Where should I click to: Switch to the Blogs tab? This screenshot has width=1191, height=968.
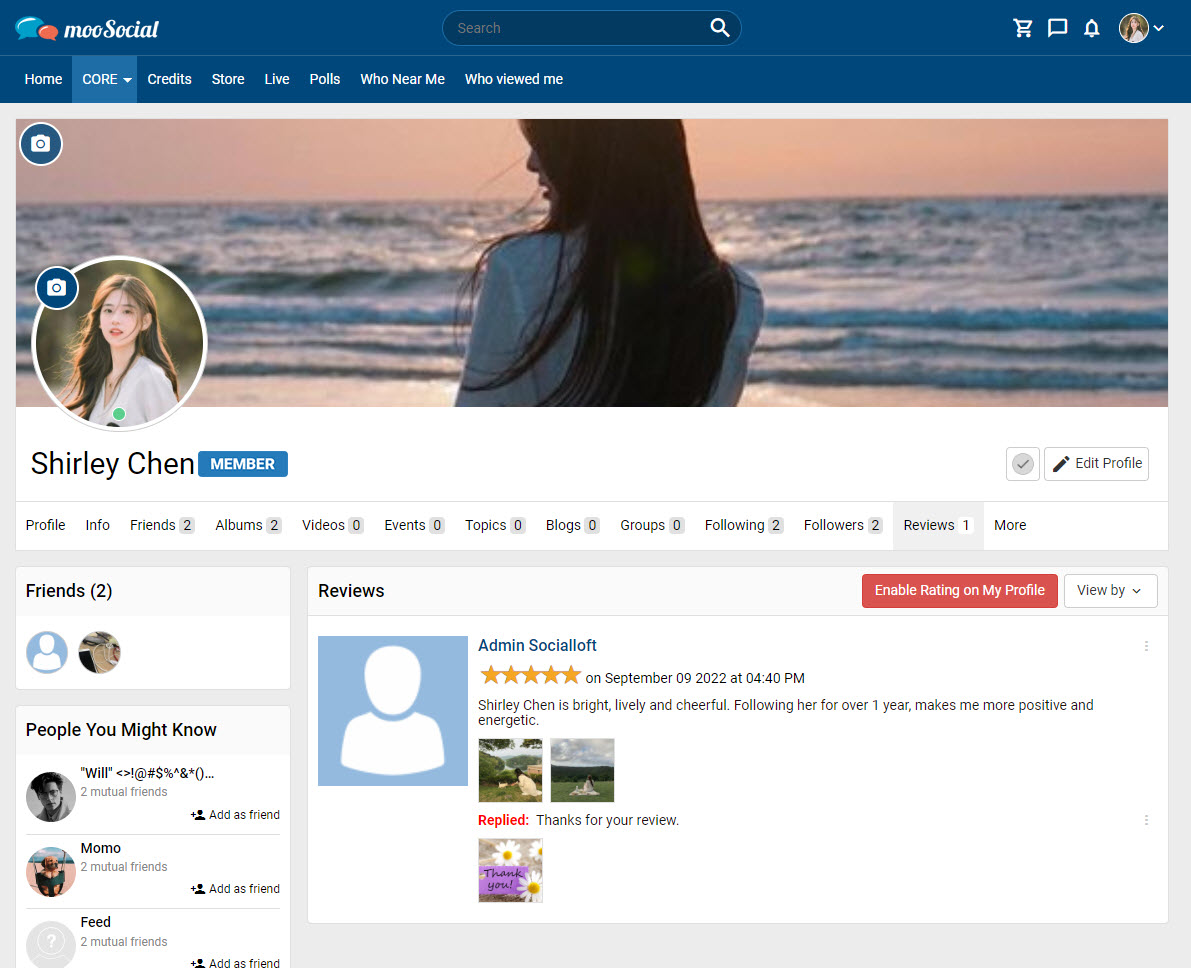click(573, 525)
